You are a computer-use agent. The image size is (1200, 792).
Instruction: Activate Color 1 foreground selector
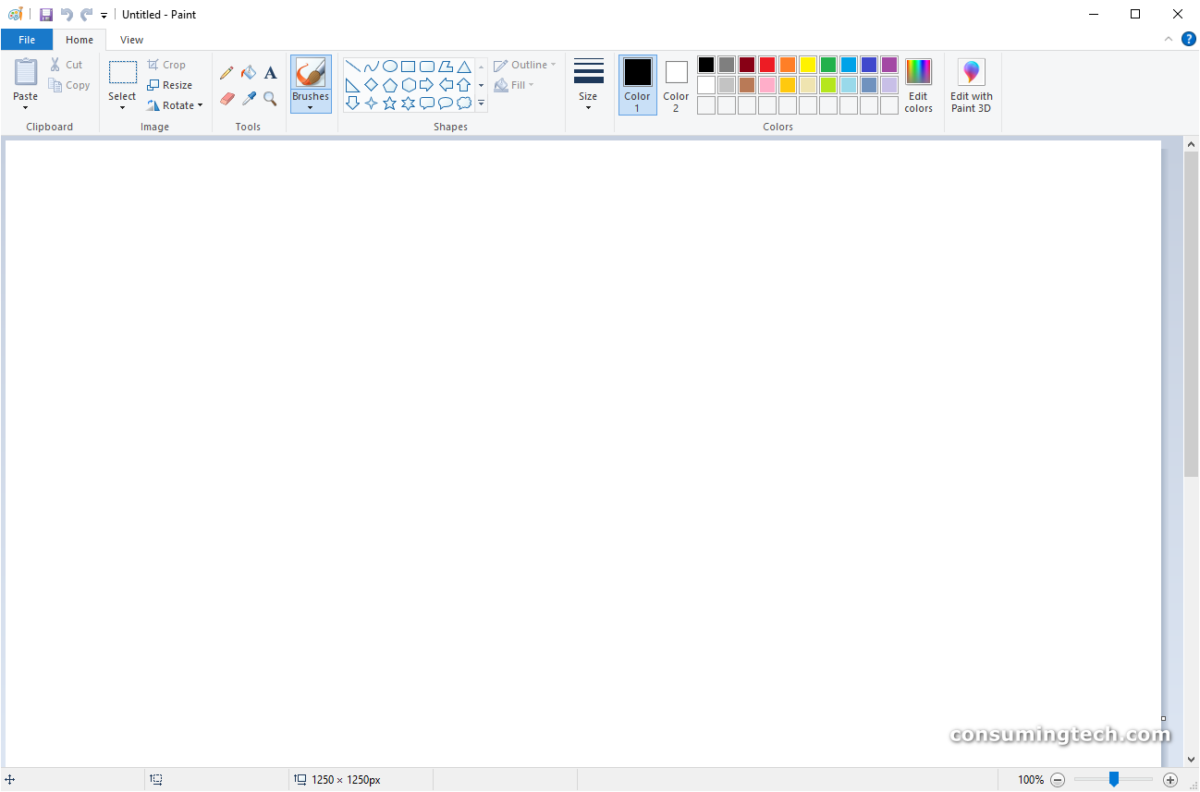coord(638,85)
